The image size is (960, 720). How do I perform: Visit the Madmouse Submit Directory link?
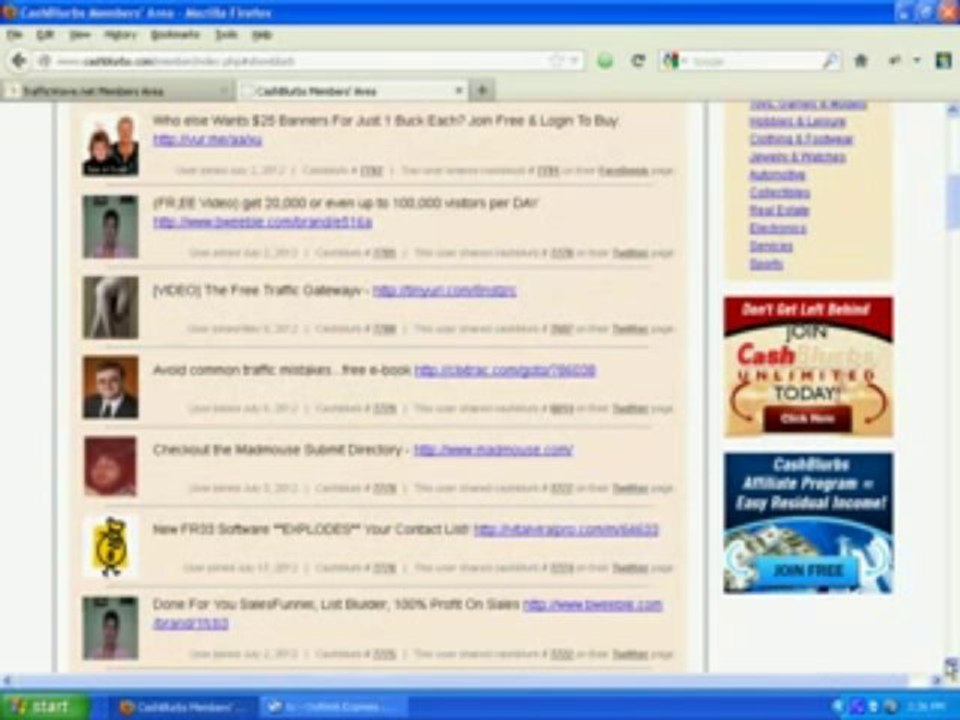point(493,450)
